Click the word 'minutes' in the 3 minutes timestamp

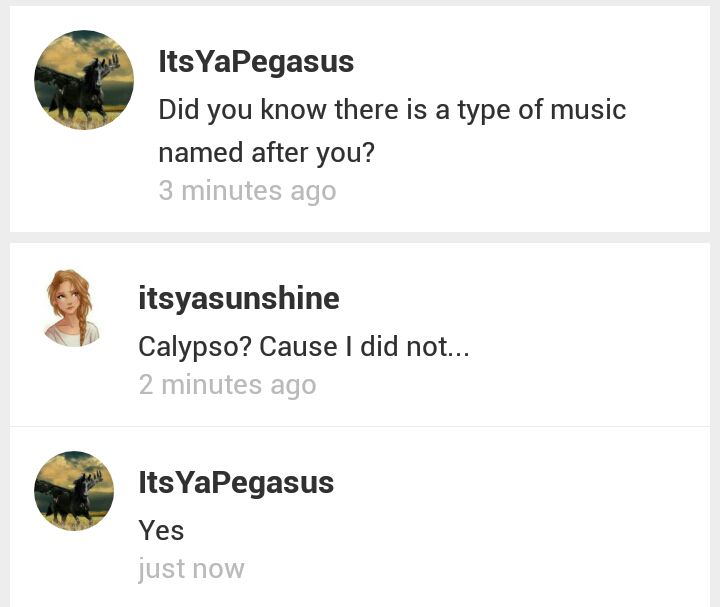pos(231,191)
